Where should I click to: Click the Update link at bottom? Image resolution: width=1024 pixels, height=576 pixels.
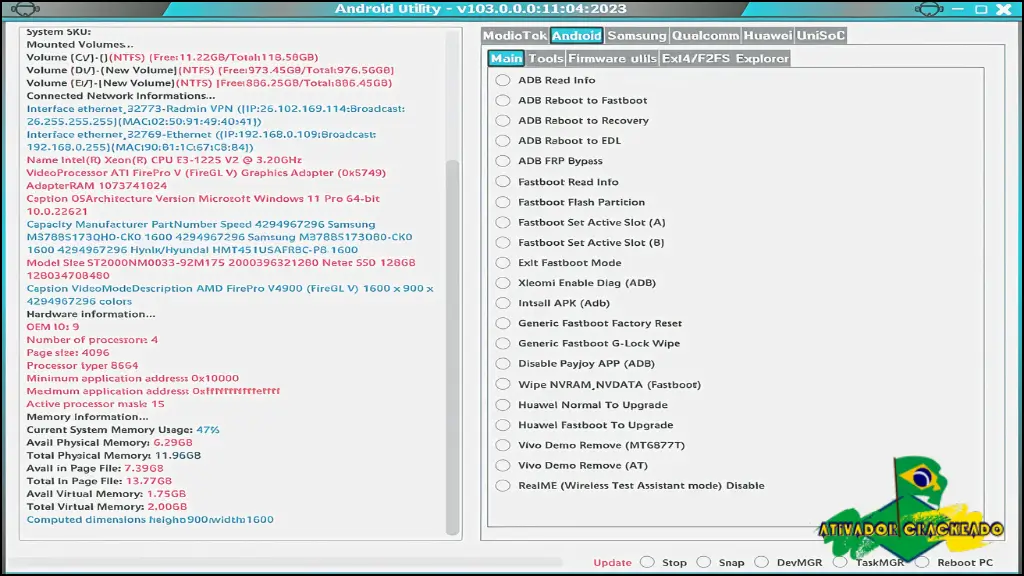[612, 562]
